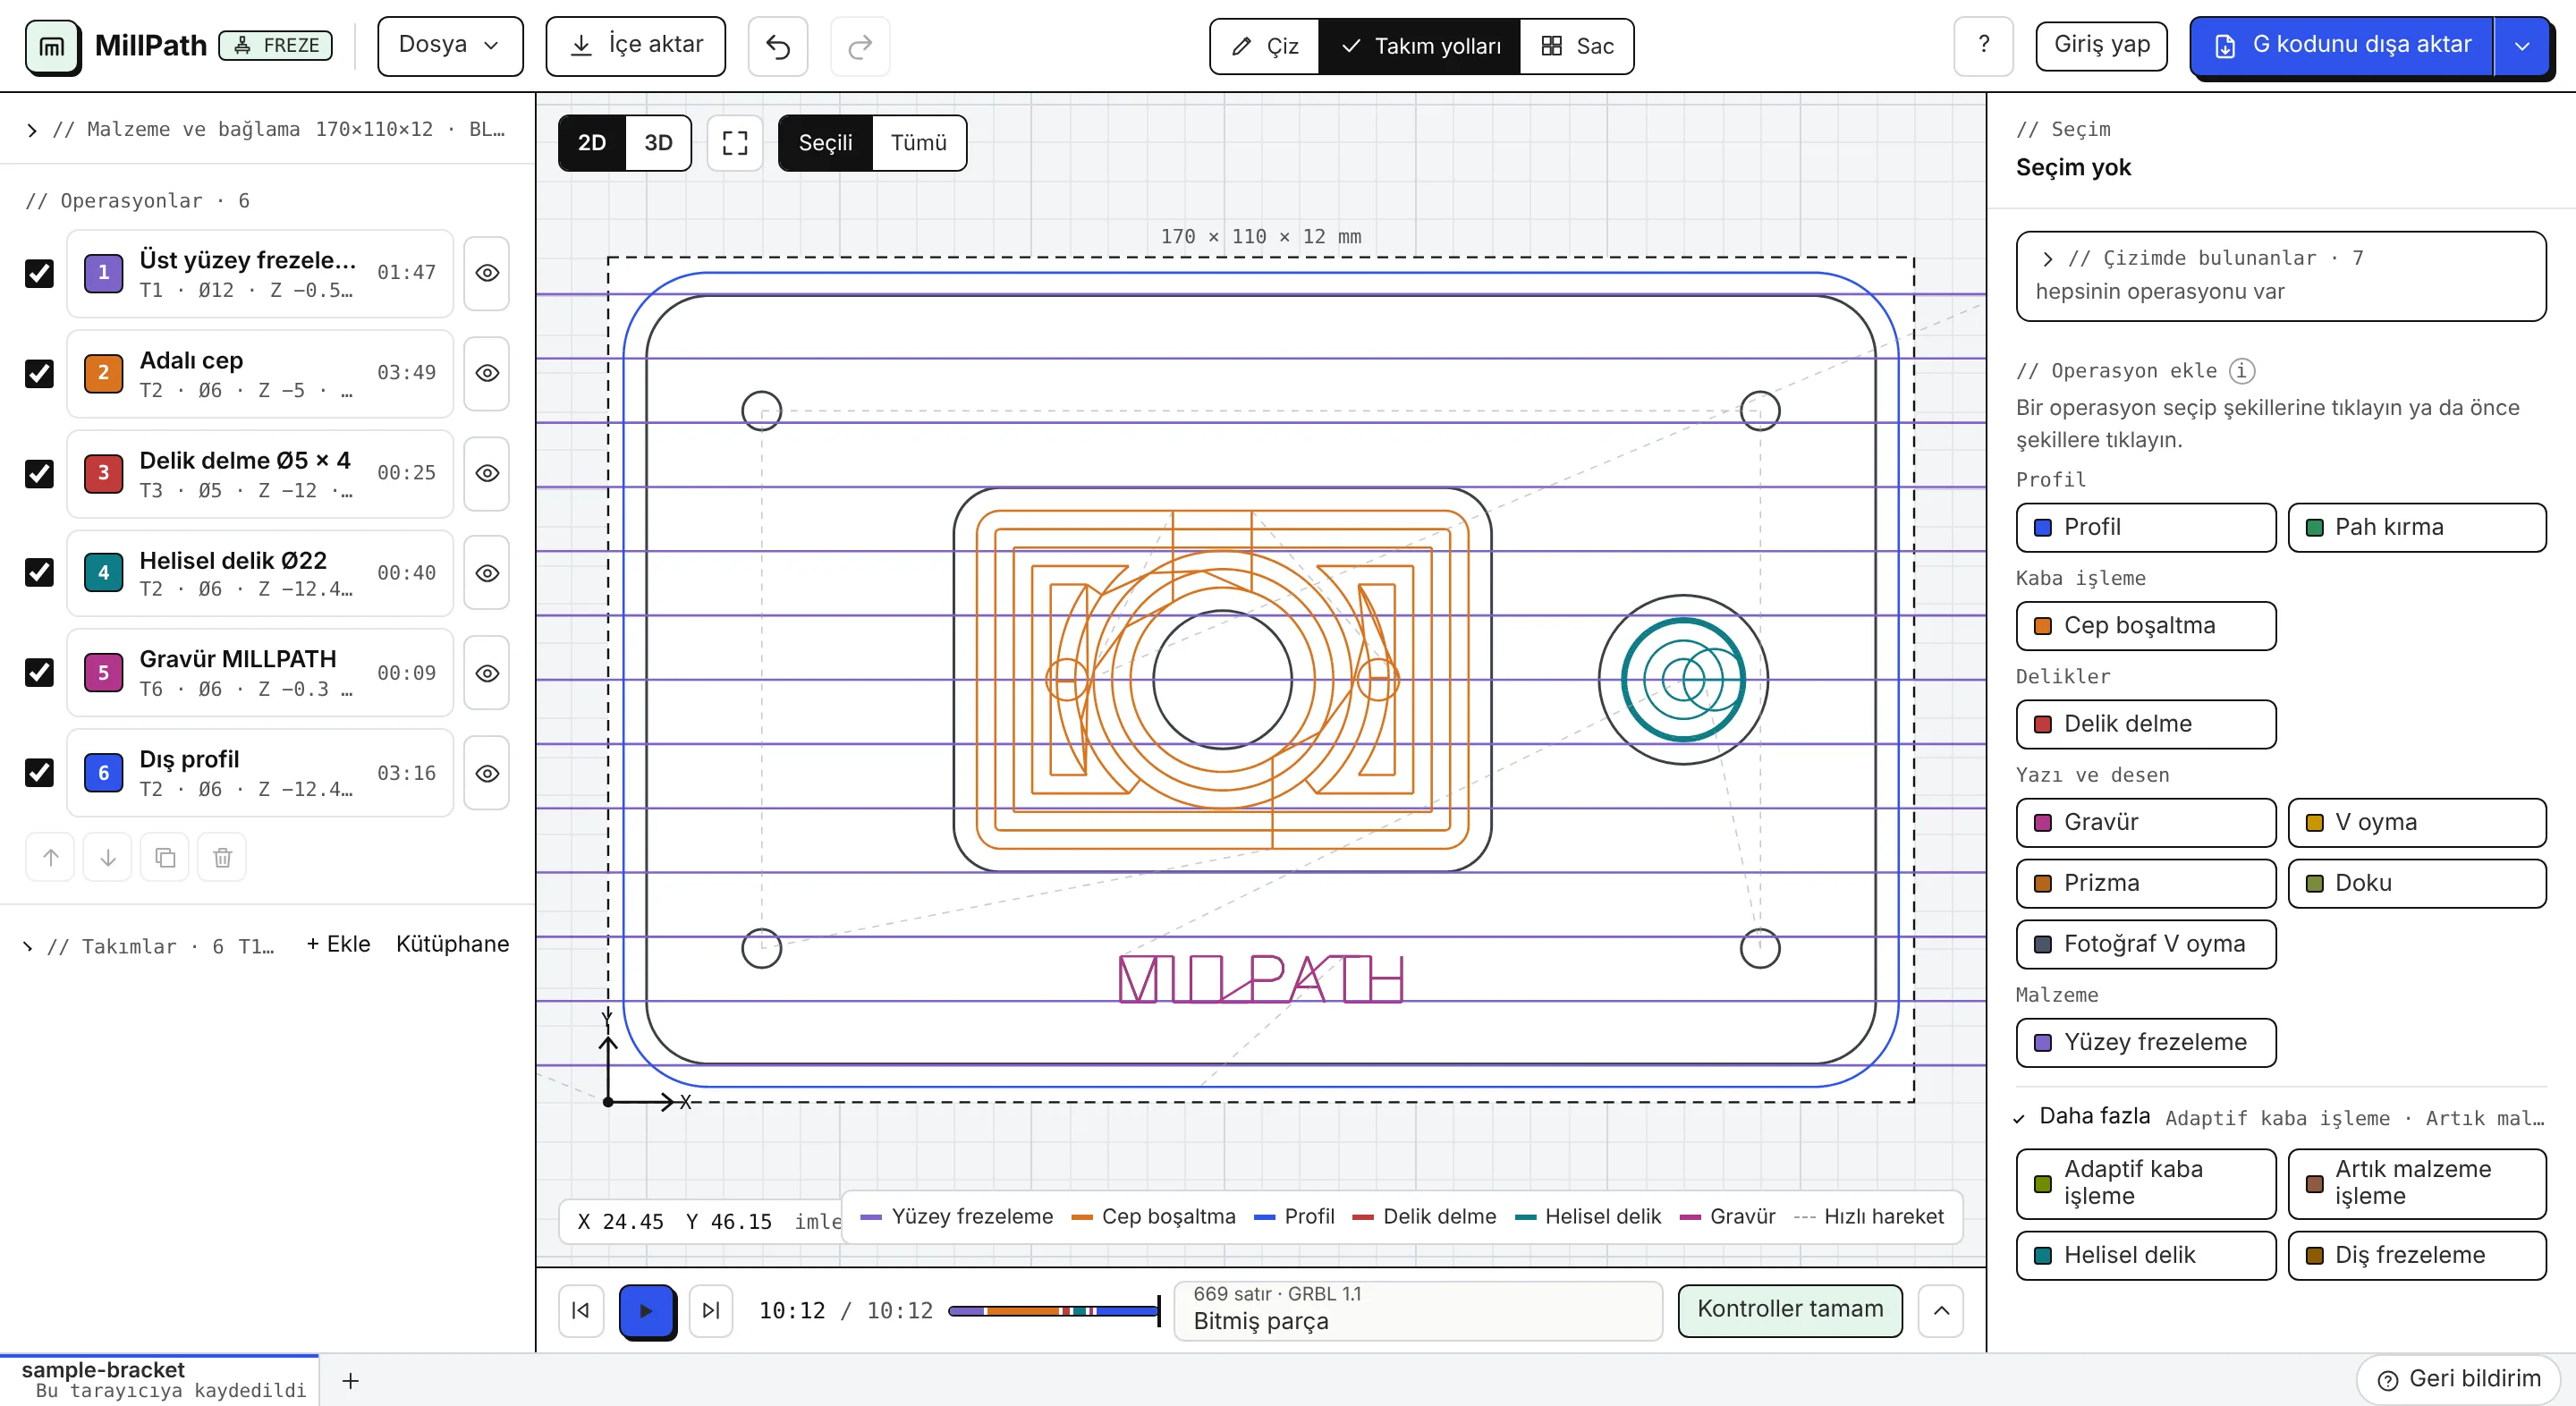Toggle eye icon for Dış profil operation
2576x1406 pixels.
pos(487,773)
